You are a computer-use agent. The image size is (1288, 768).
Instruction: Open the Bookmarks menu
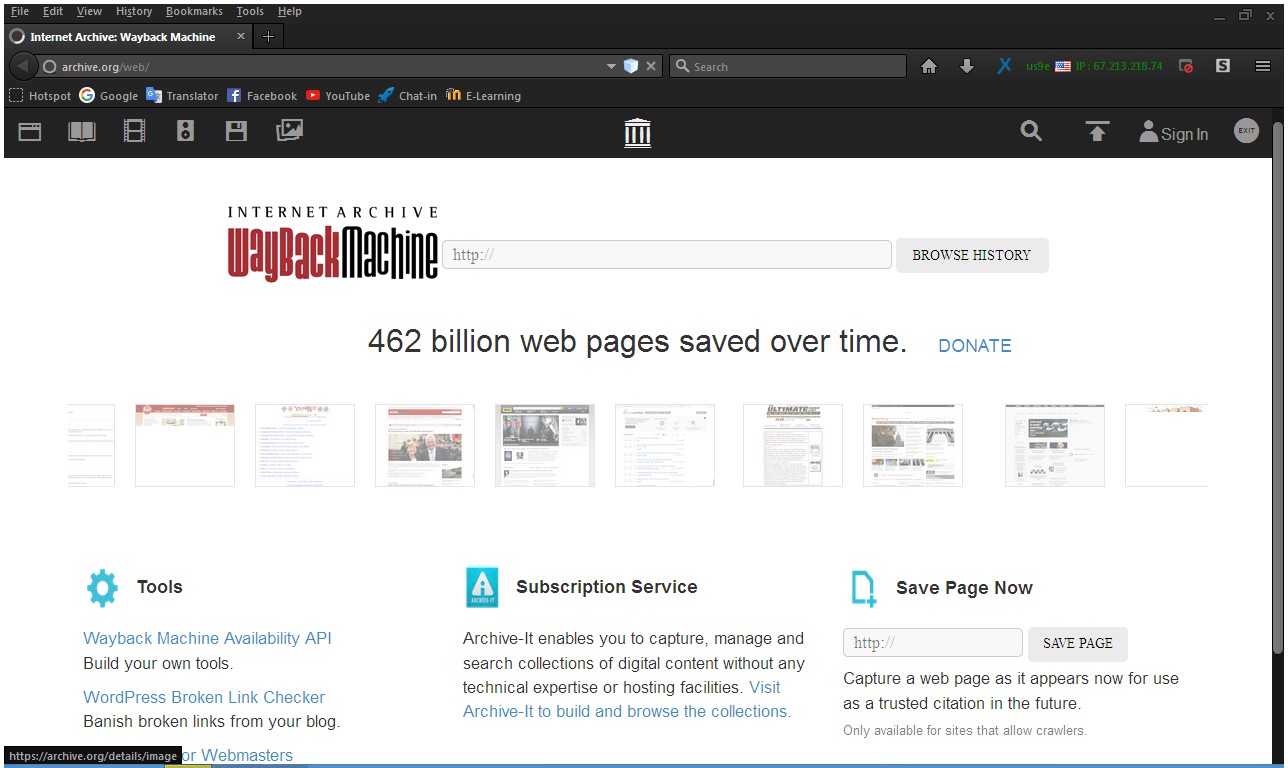point(194,11)
